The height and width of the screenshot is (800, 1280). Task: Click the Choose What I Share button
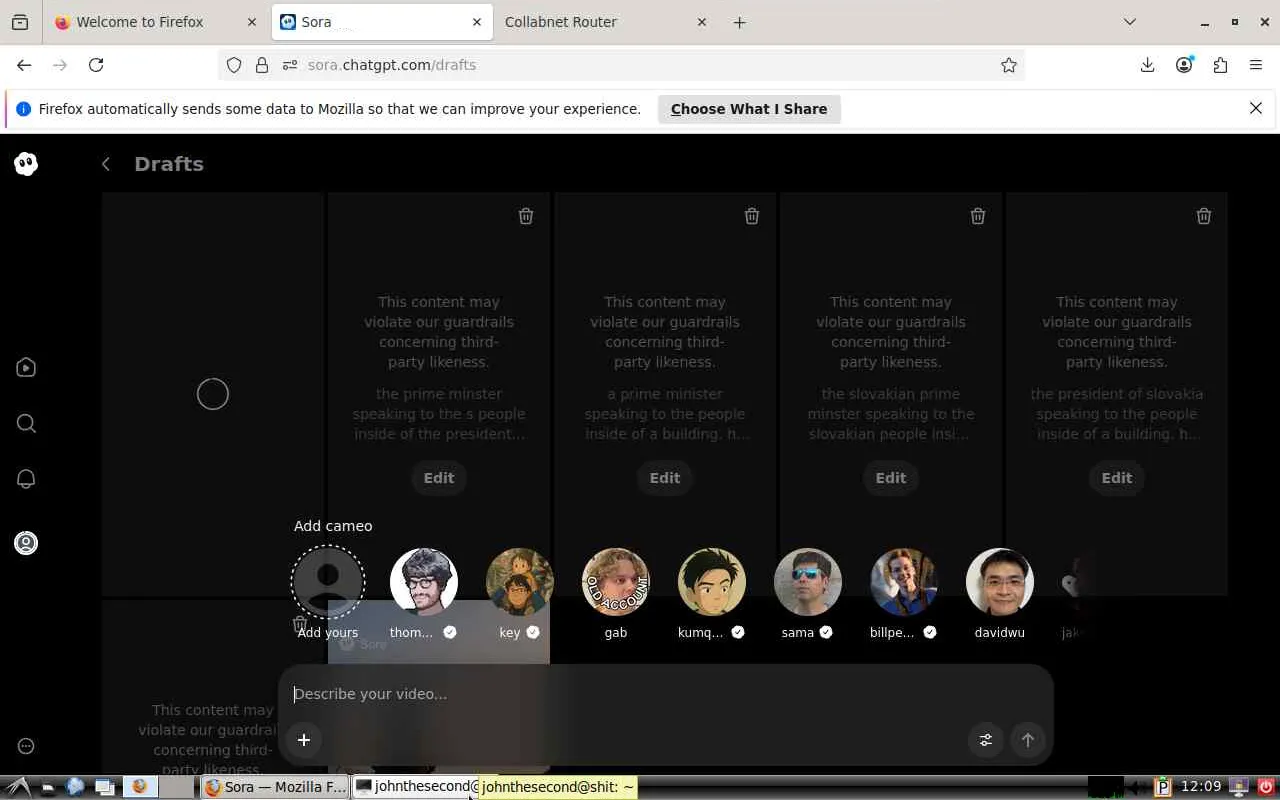click(x=749, y=109)
